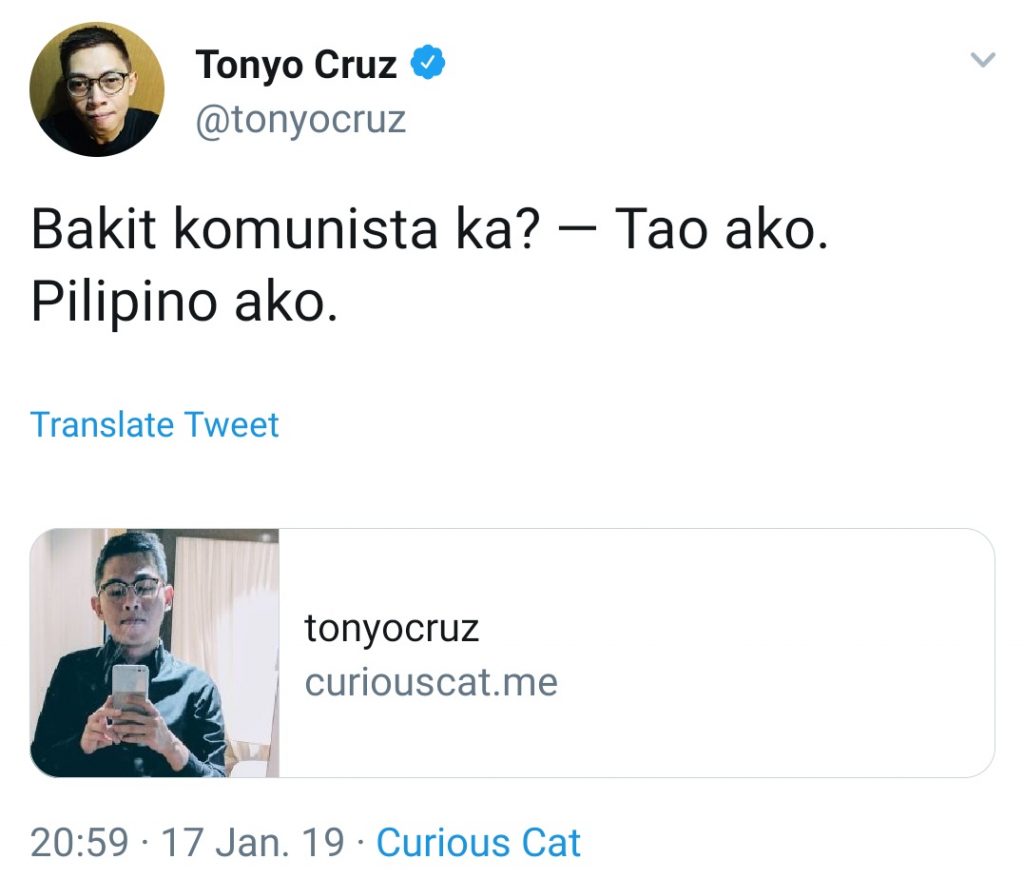
Task: Click the blue verified badge
Action: 430,65
